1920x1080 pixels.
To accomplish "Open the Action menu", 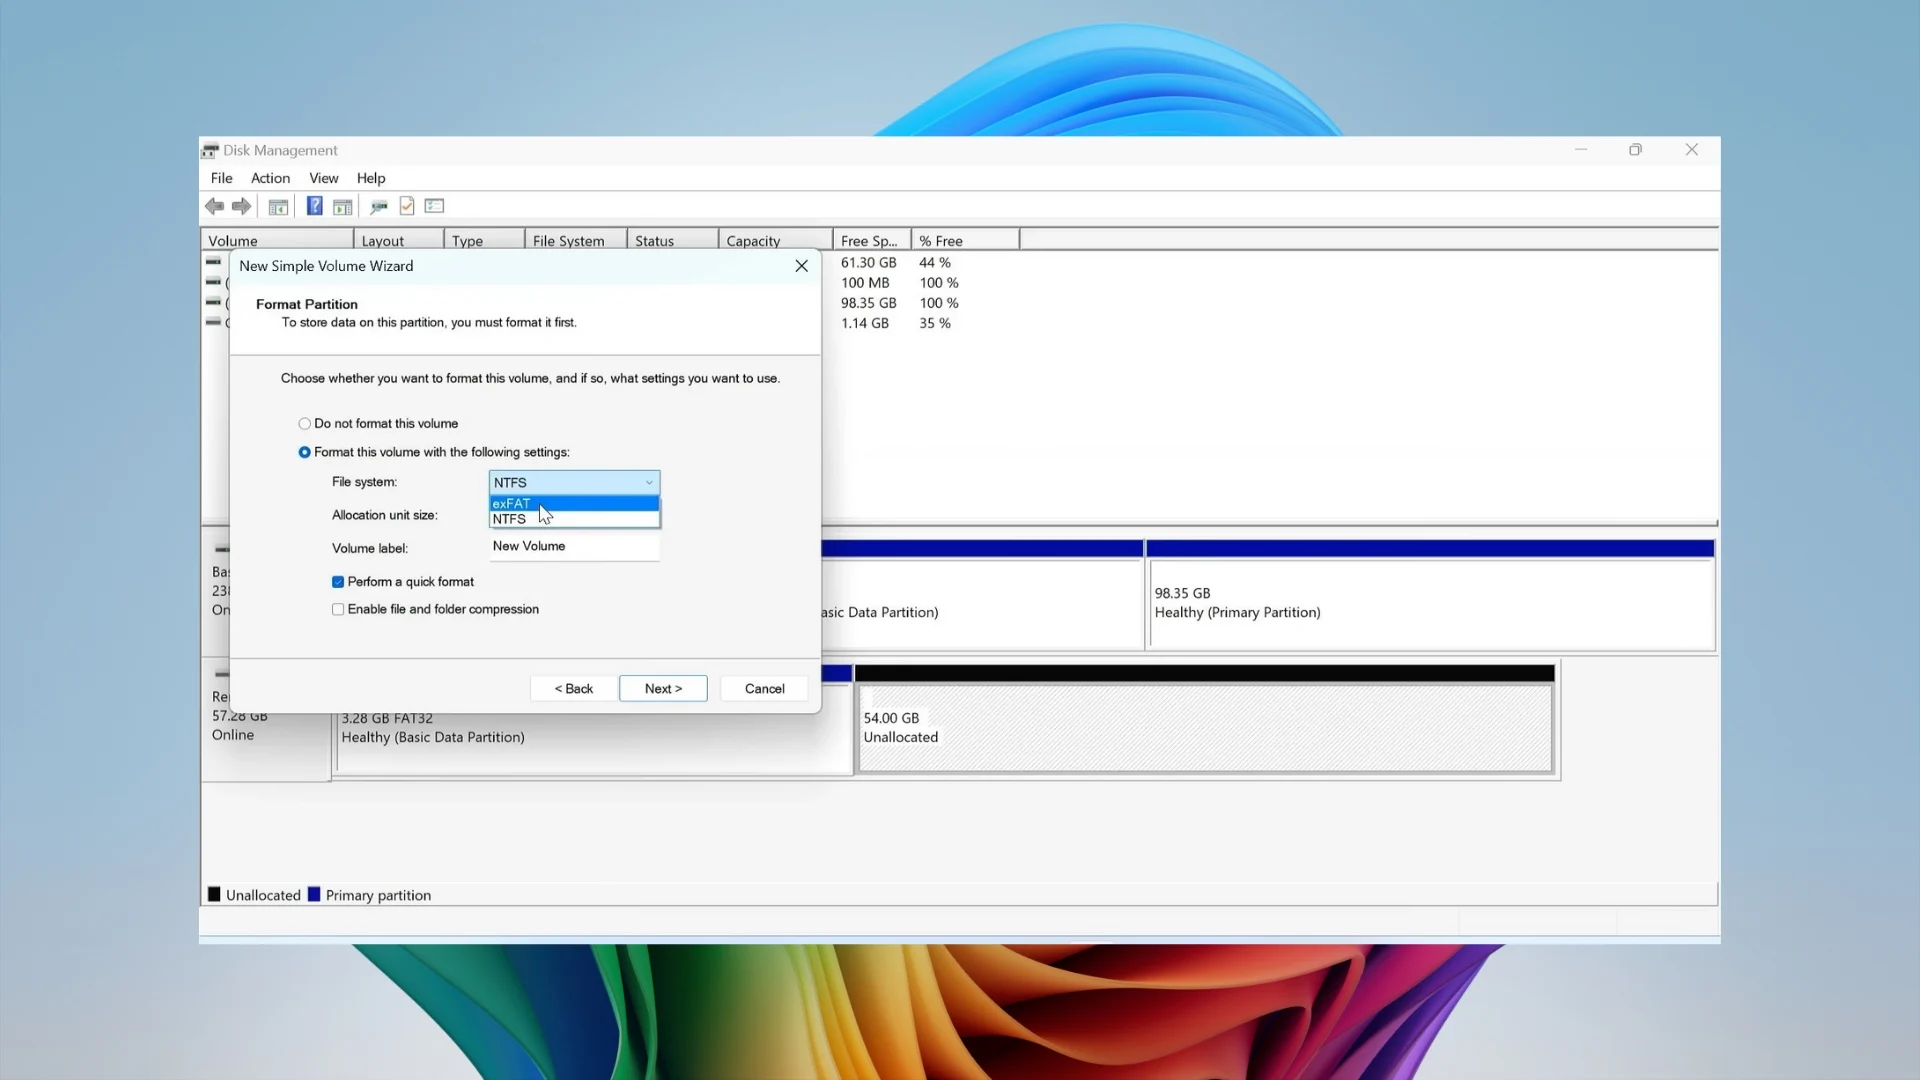I will [x=270, y=178].
